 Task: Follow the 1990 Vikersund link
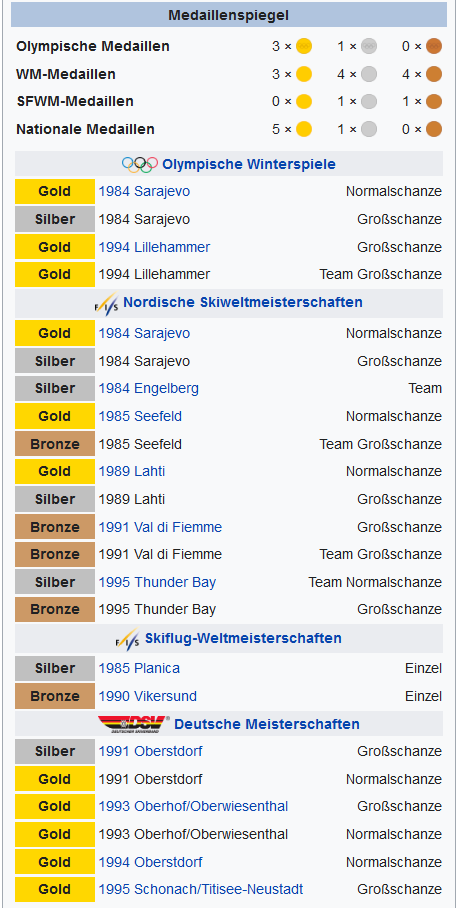coord(148,696)
